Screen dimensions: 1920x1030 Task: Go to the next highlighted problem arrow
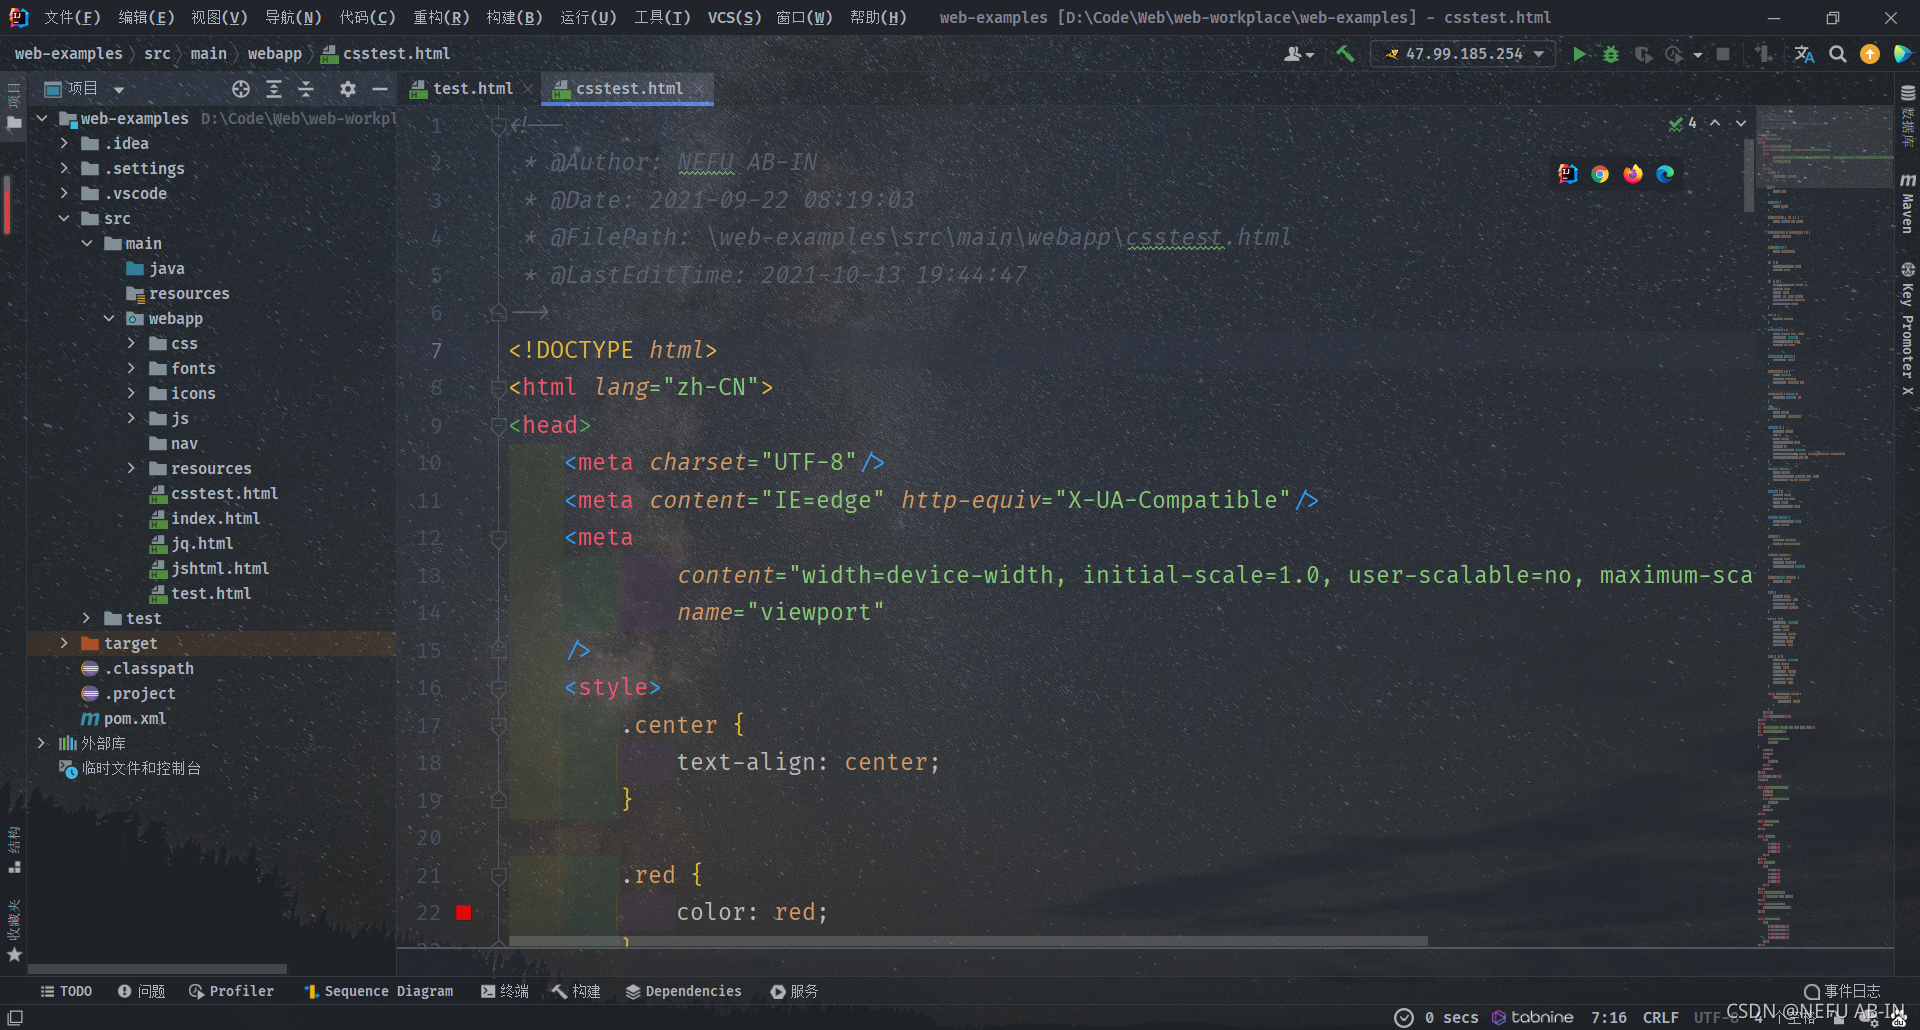1741,123
